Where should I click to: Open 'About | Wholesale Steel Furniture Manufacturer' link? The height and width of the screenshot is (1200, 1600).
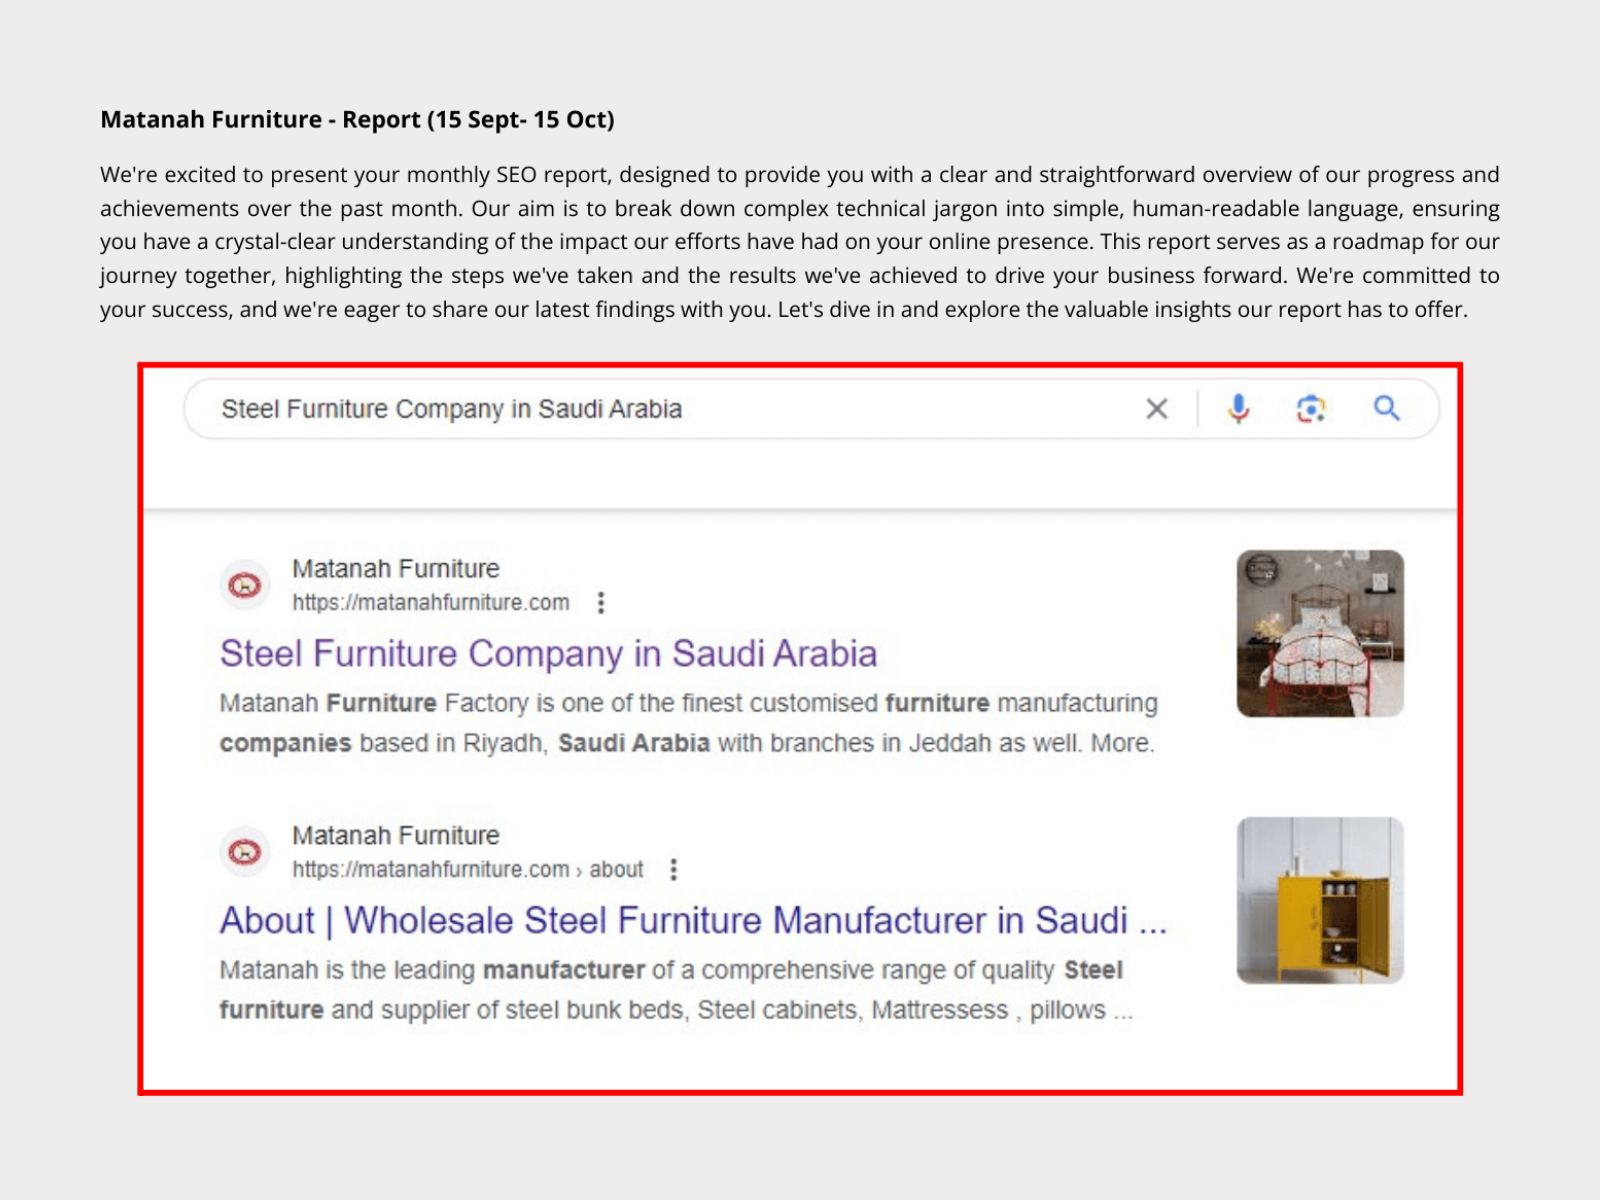tap(693, 920)
